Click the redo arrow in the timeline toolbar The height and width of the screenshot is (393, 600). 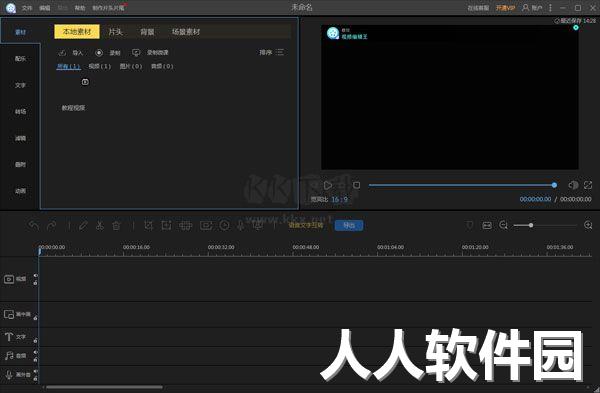51,225
